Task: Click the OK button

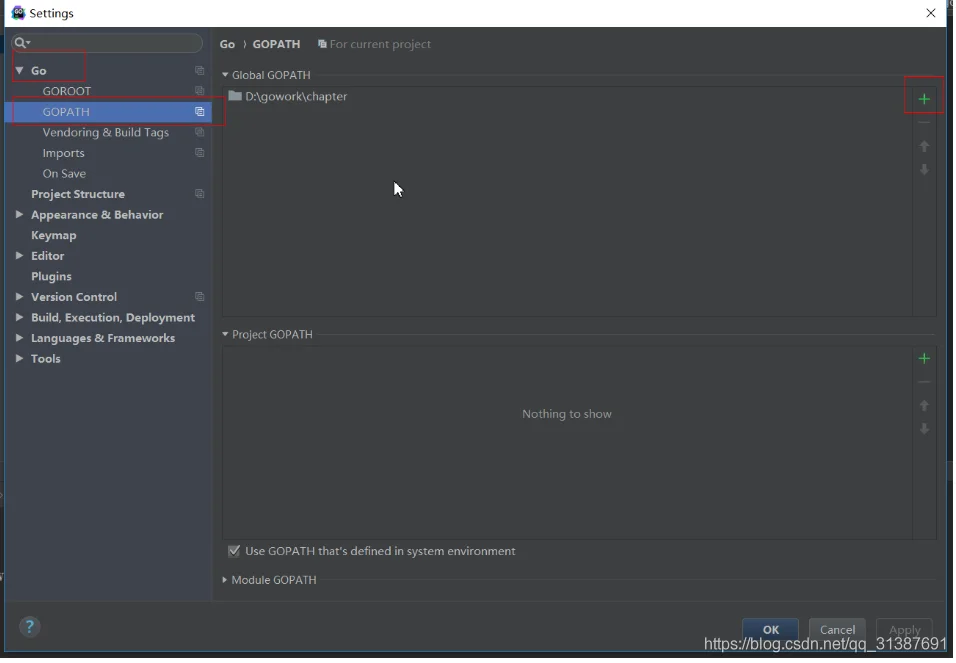Action: coord(772,630)
